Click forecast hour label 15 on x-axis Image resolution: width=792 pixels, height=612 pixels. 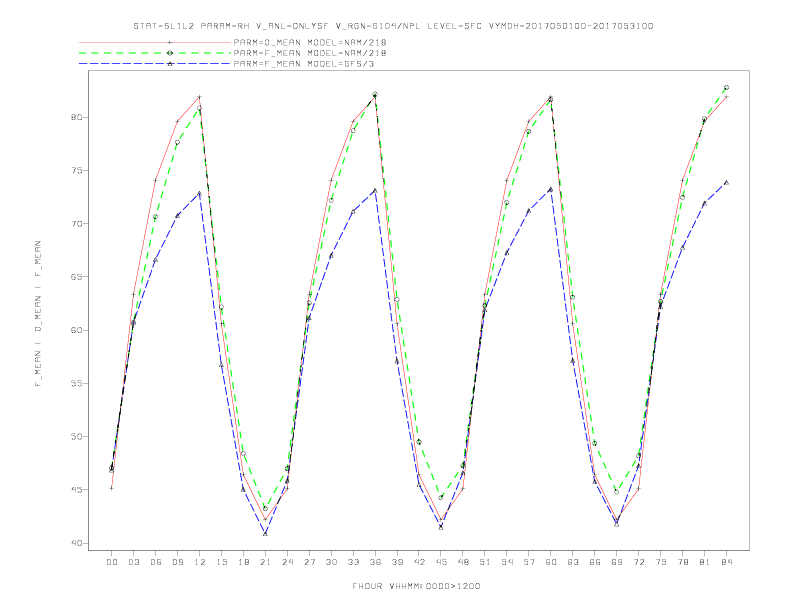coord(221,562)
